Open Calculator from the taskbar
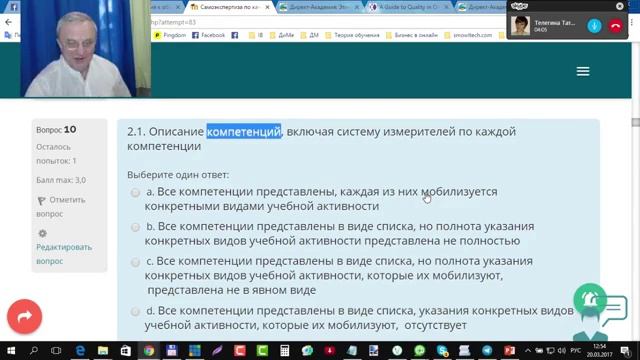The width and height of the screenshot is (640, 360). (x=284, y=351)
